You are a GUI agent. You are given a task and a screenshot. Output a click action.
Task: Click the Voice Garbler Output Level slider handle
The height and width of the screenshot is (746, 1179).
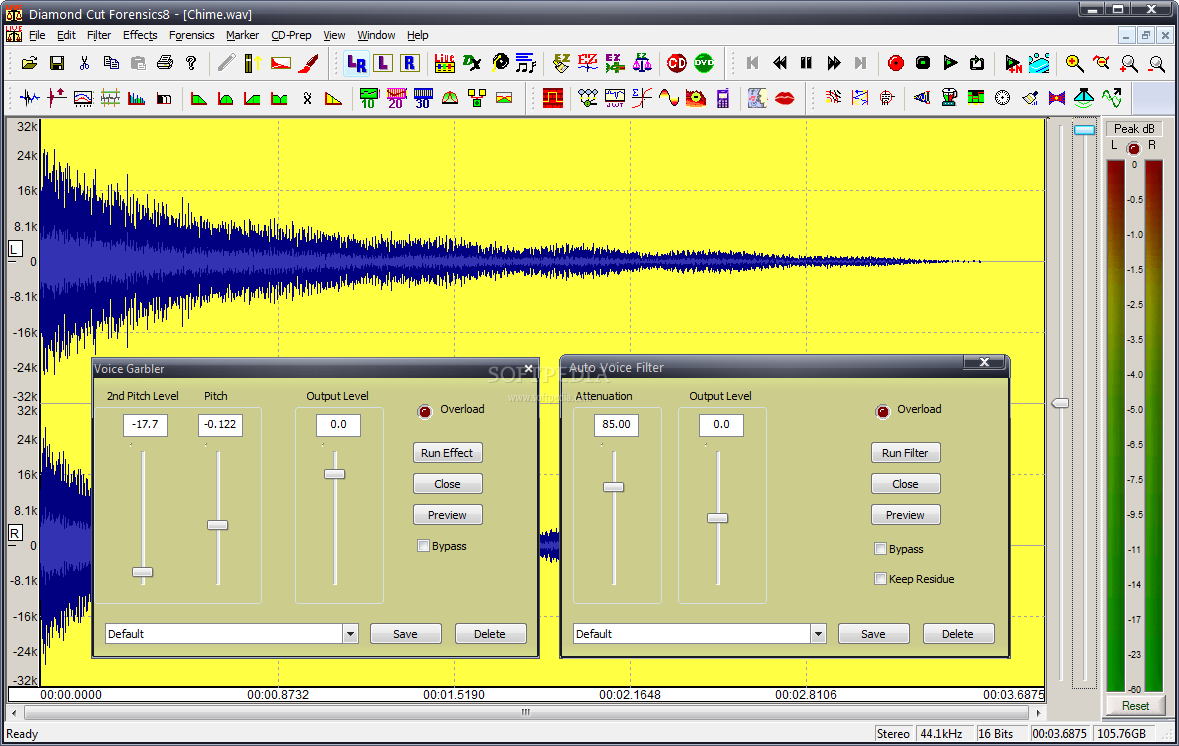[x=335, y=474]
